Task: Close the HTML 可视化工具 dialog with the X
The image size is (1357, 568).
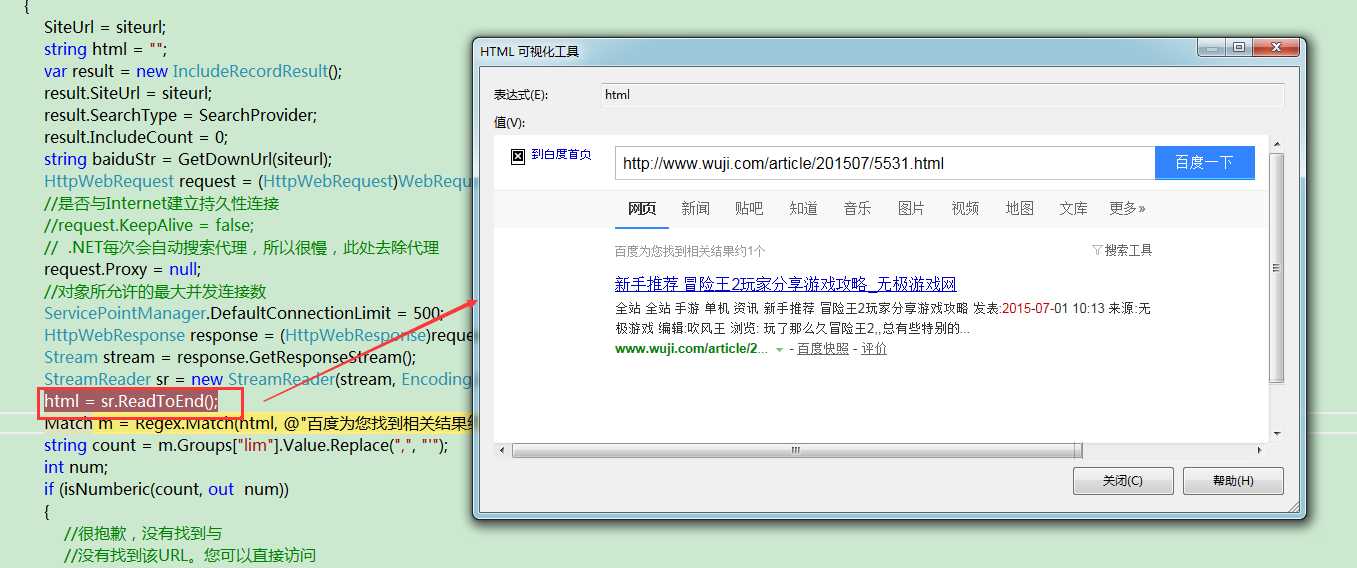Action: (x=1278, y=47)
